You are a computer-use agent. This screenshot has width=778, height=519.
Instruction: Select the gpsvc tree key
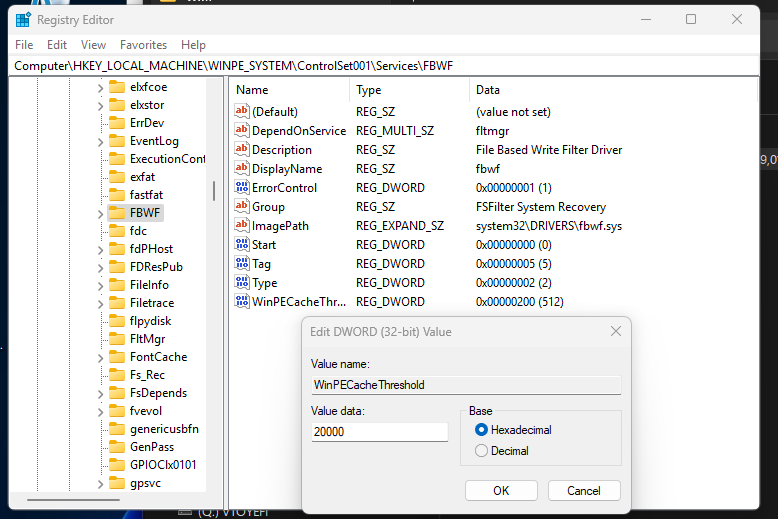tap(145, 483)
